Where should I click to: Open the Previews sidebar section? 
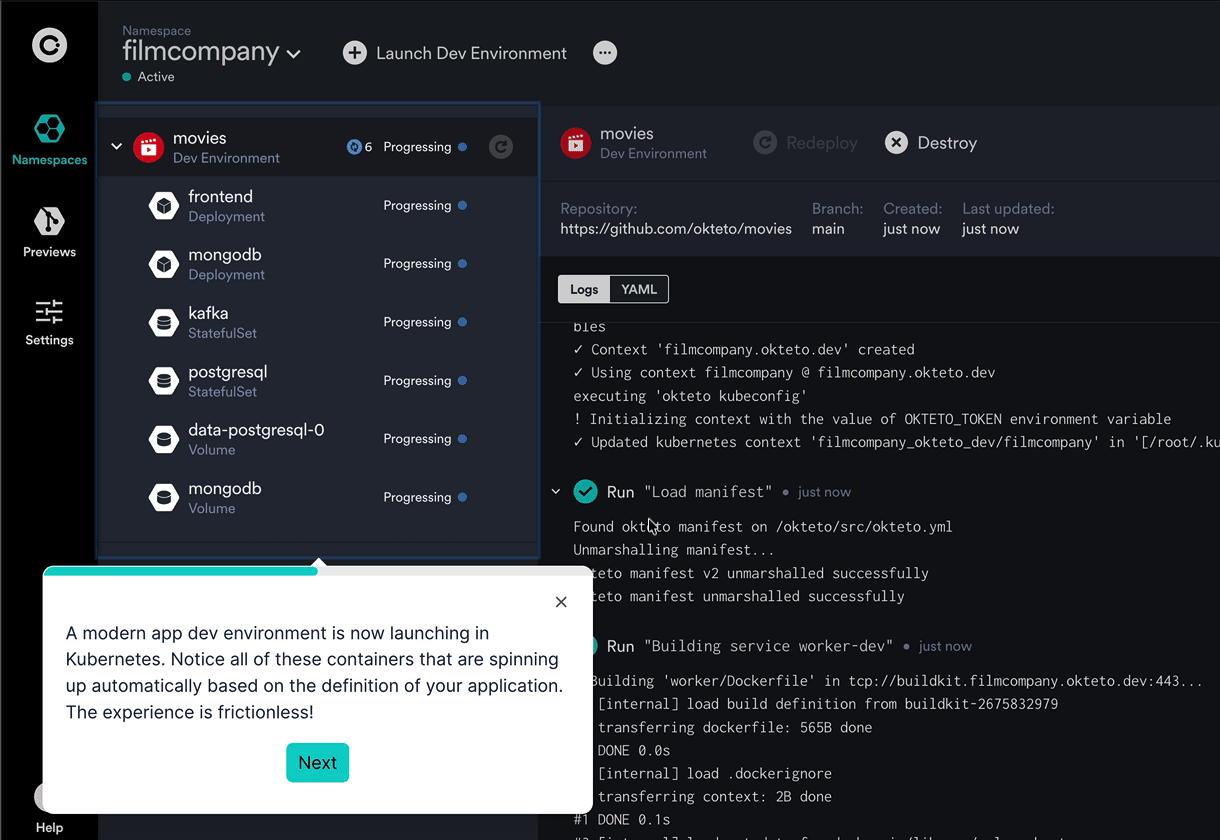tap(49, 233)
